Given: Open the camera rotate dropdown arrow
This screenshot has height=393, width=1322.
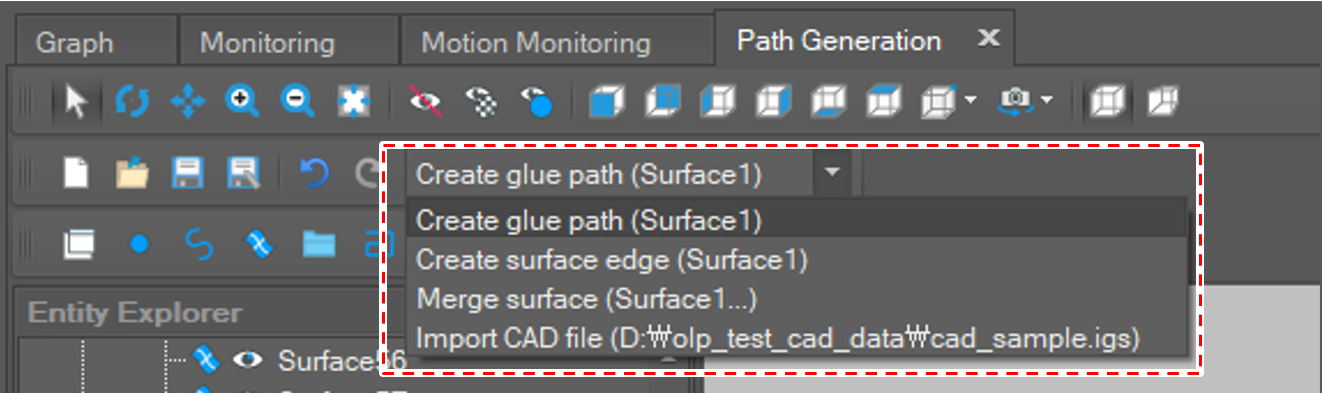Looking at the screenshot, I should [1046, 100].
